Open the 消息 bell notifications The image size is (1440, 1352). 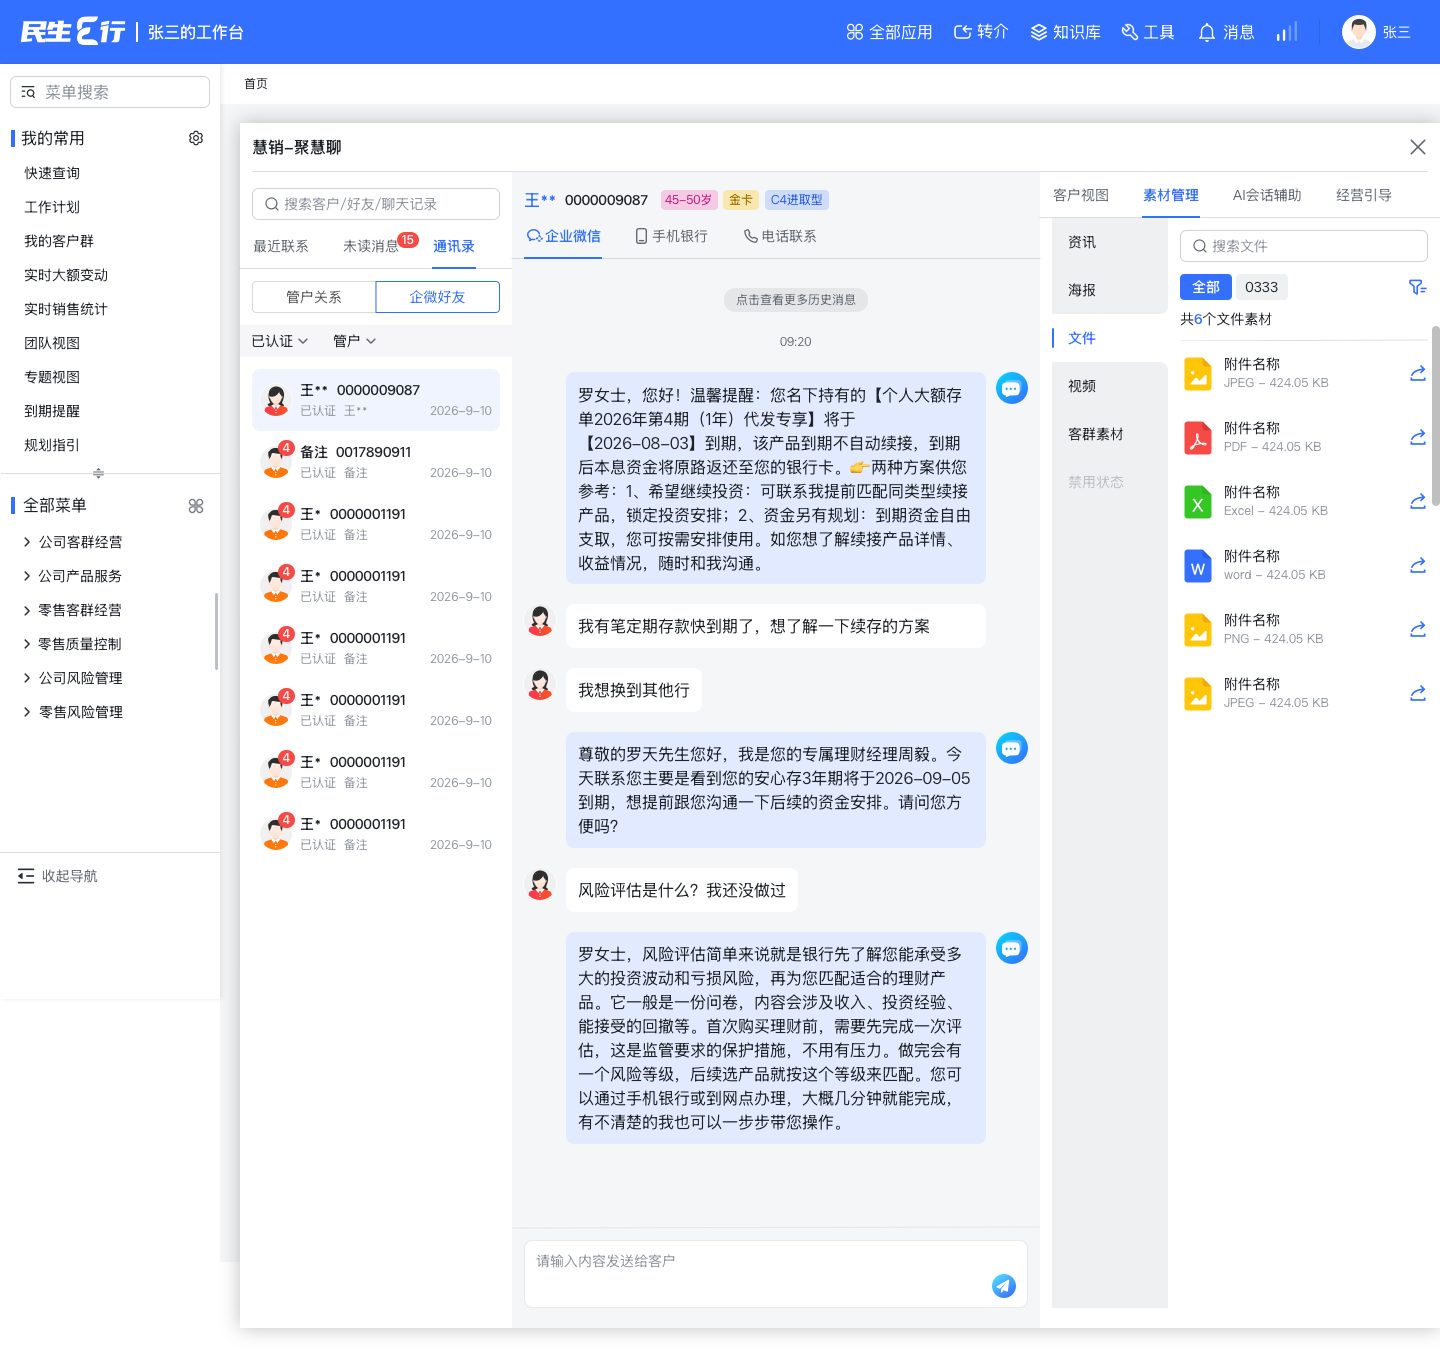[1207, 32]
